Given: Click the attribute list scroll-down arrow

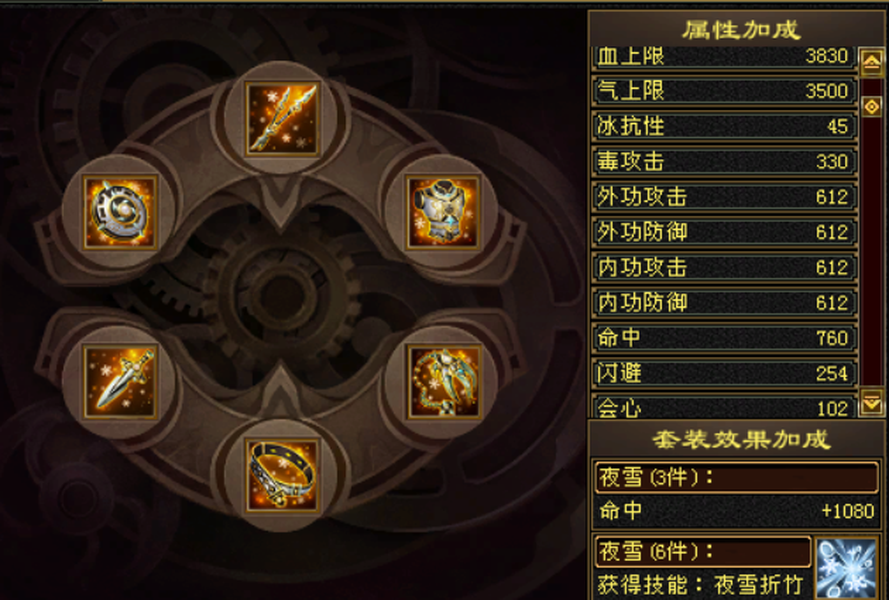Looking at the screenshot, I should (871, 402).
